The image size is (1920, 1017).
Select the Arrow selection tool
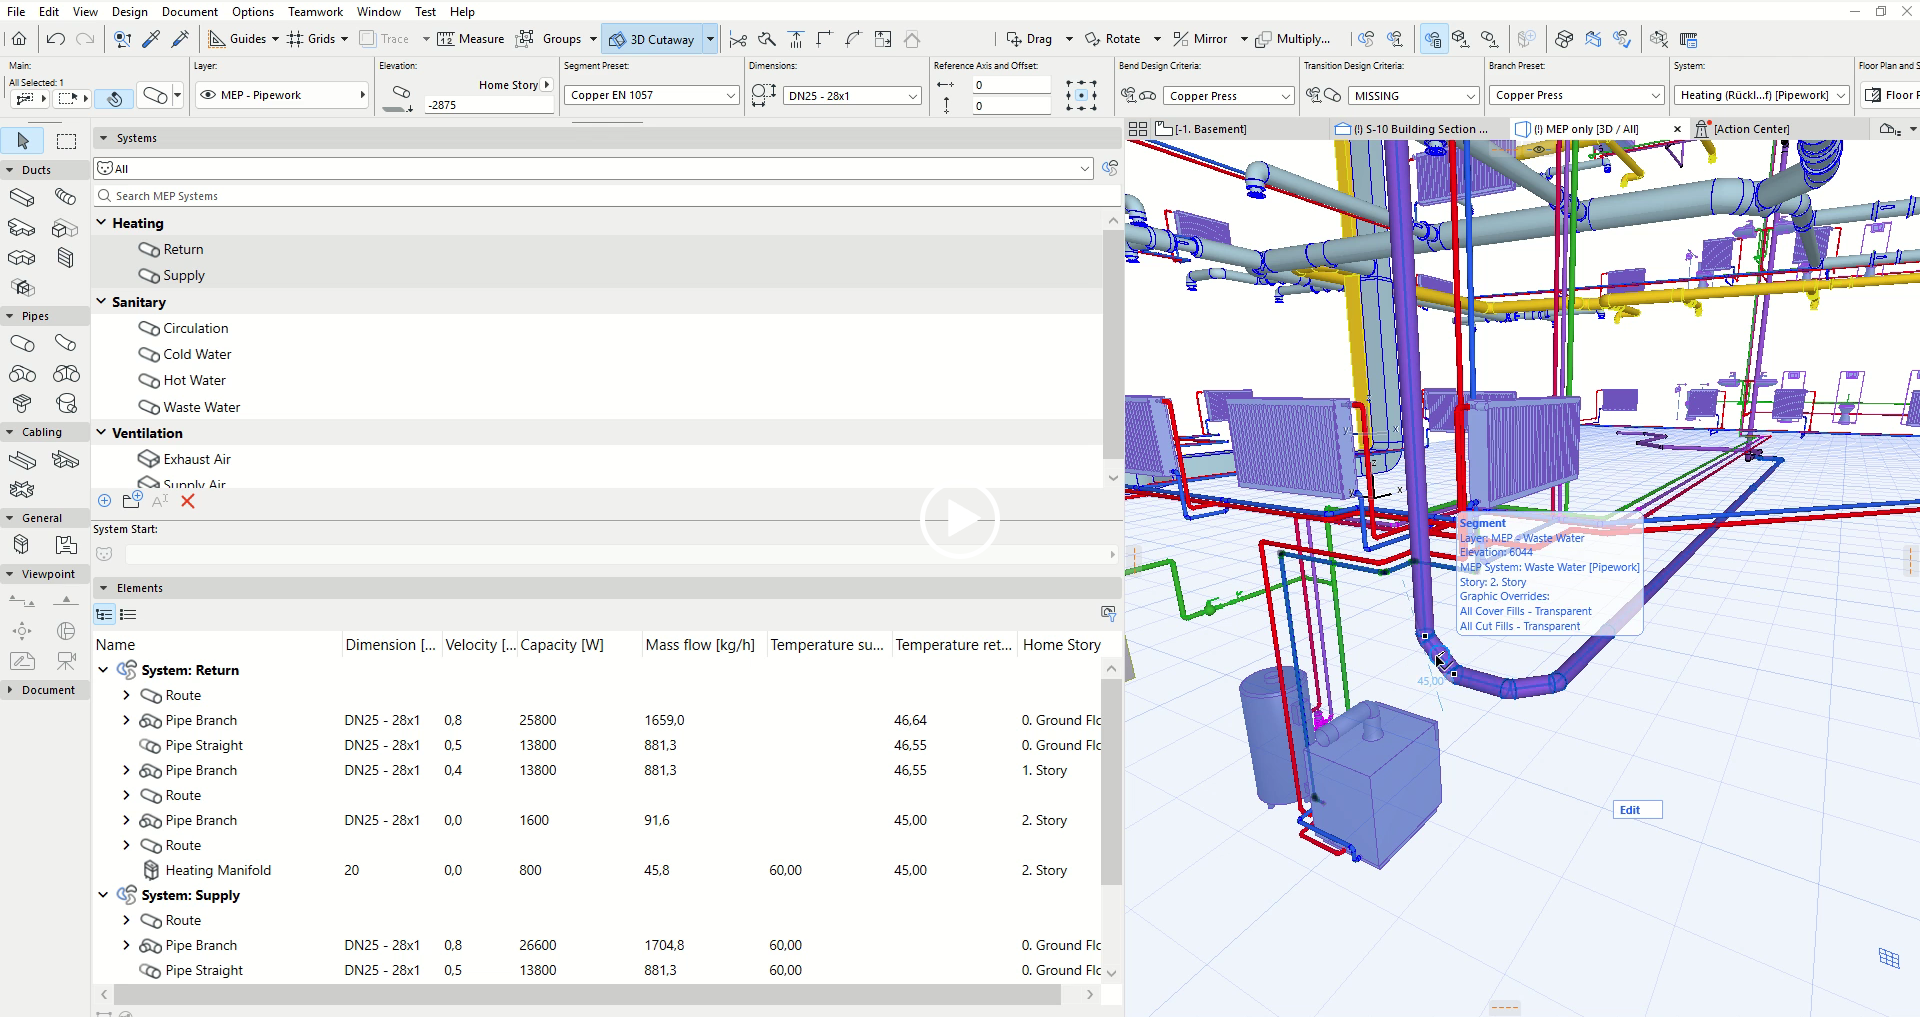[23, 141]
